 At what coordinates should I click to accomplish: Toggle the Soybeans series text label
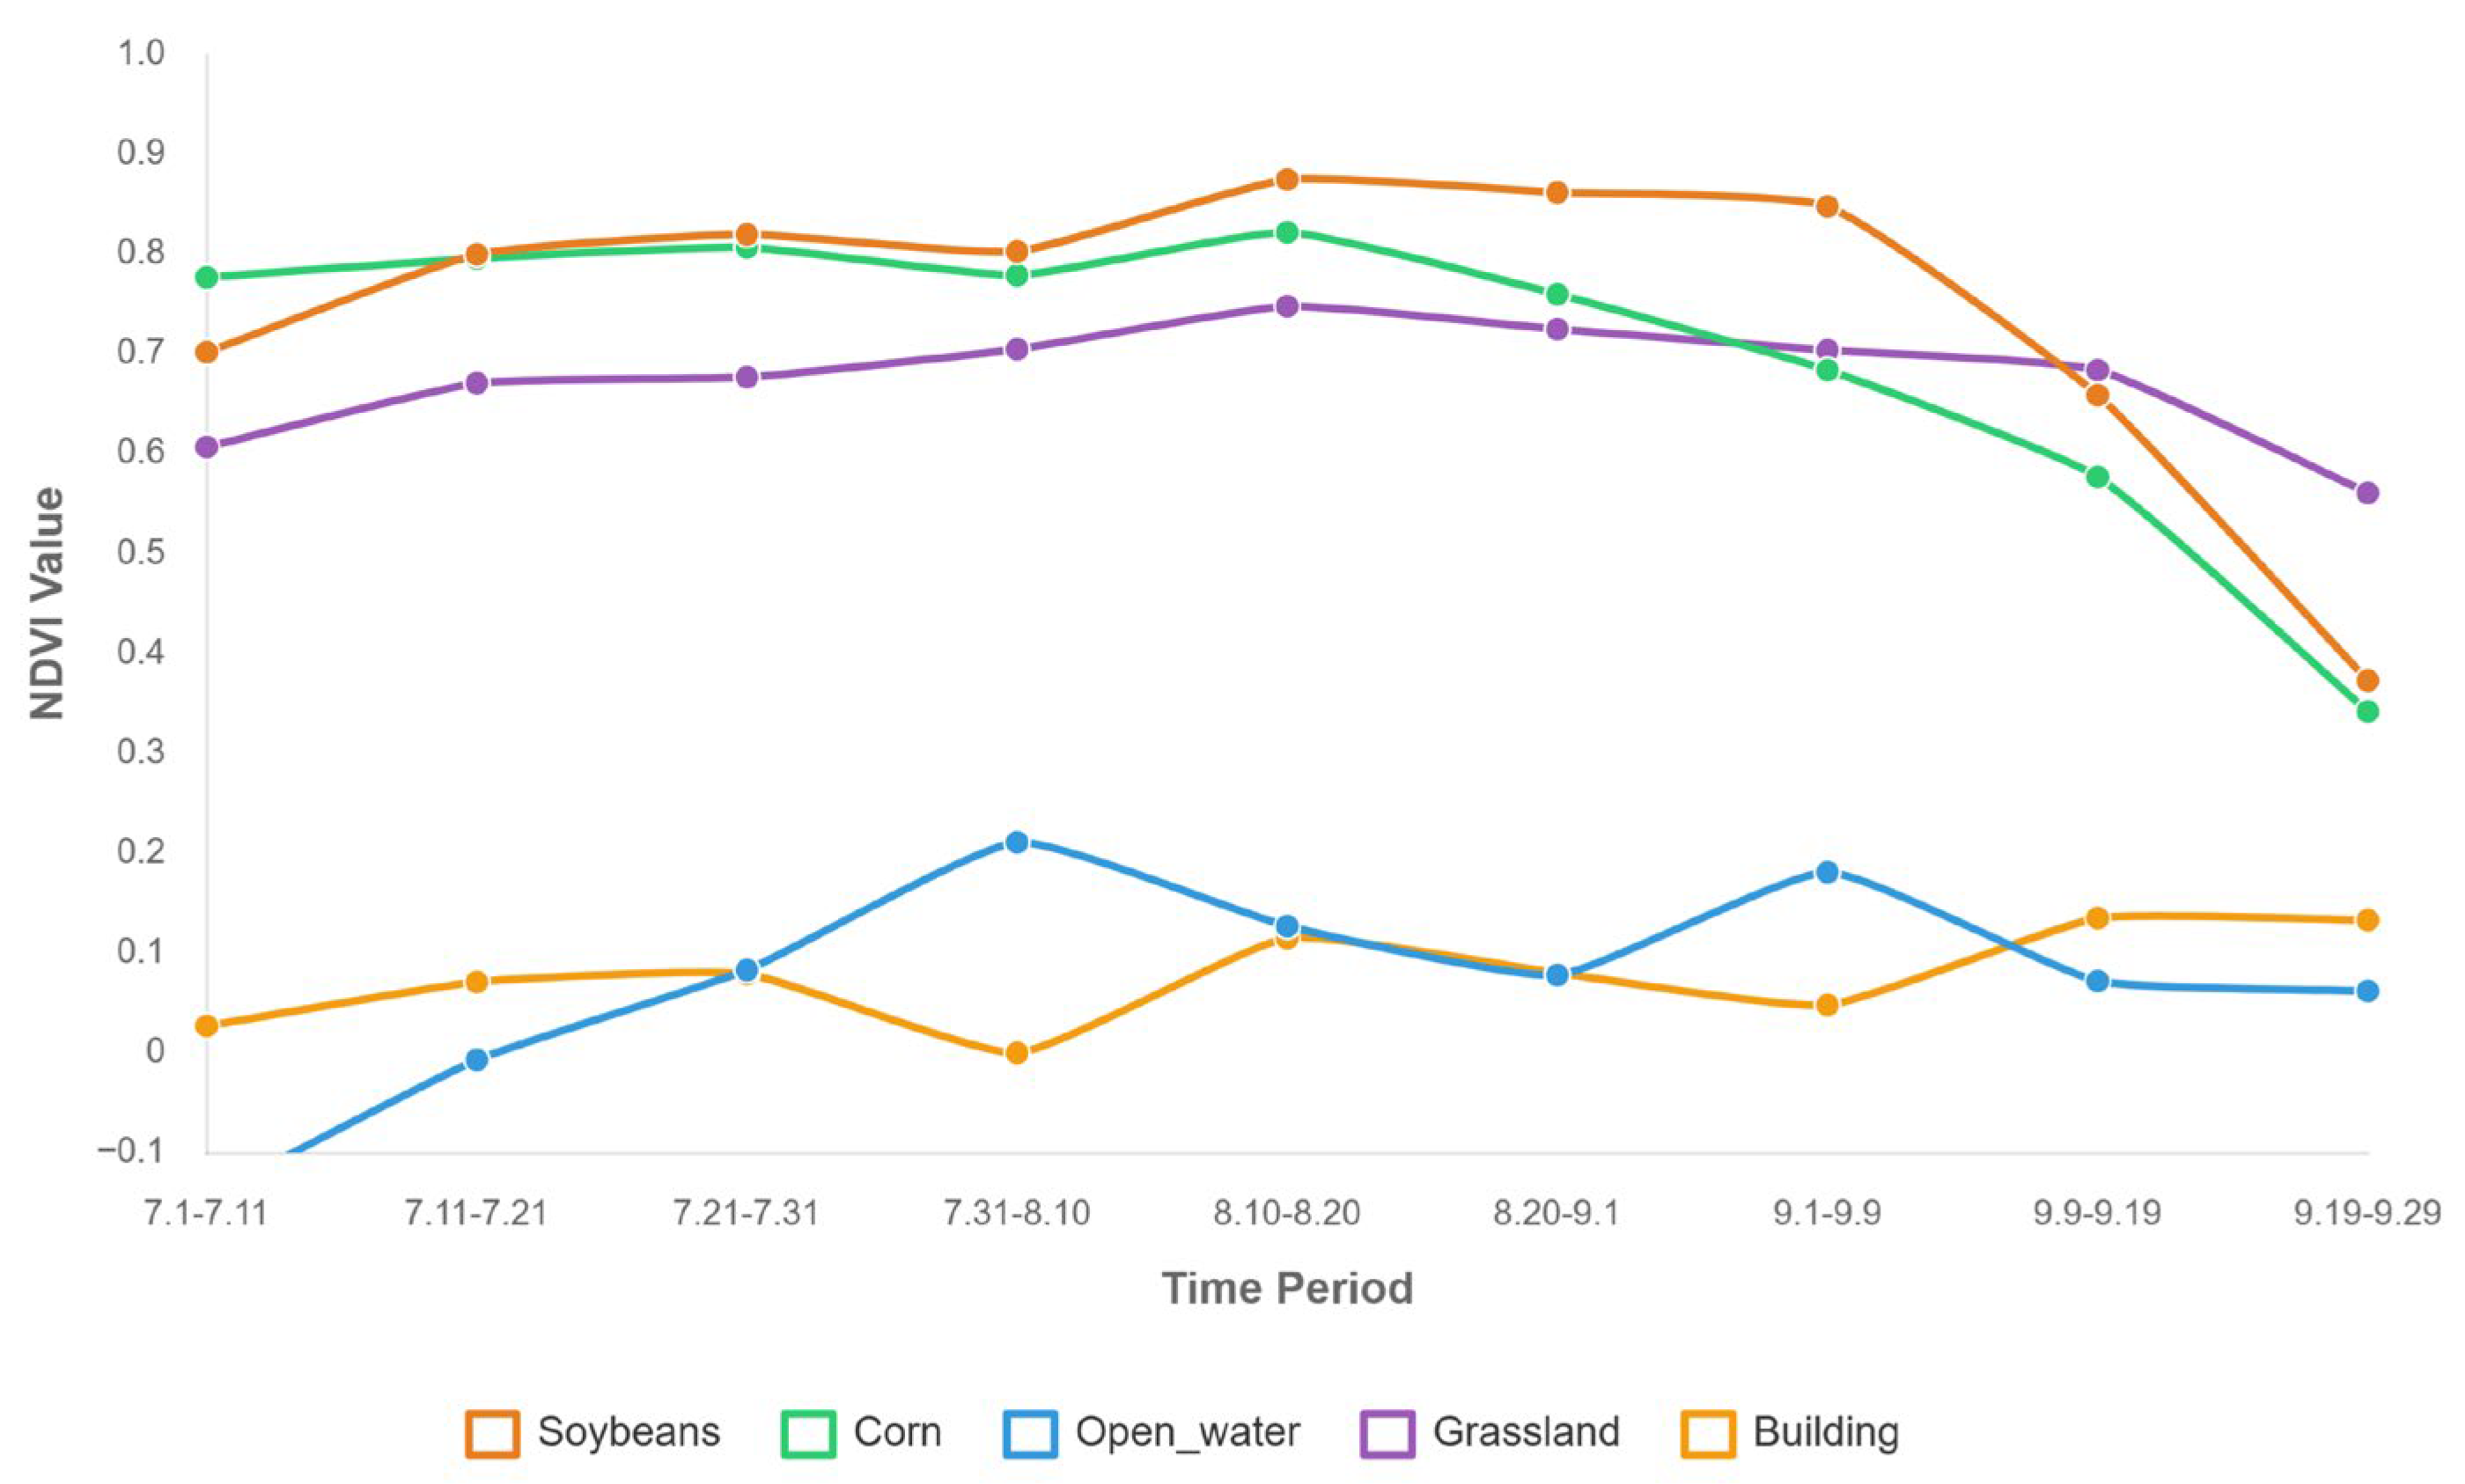coord(629,1433)
